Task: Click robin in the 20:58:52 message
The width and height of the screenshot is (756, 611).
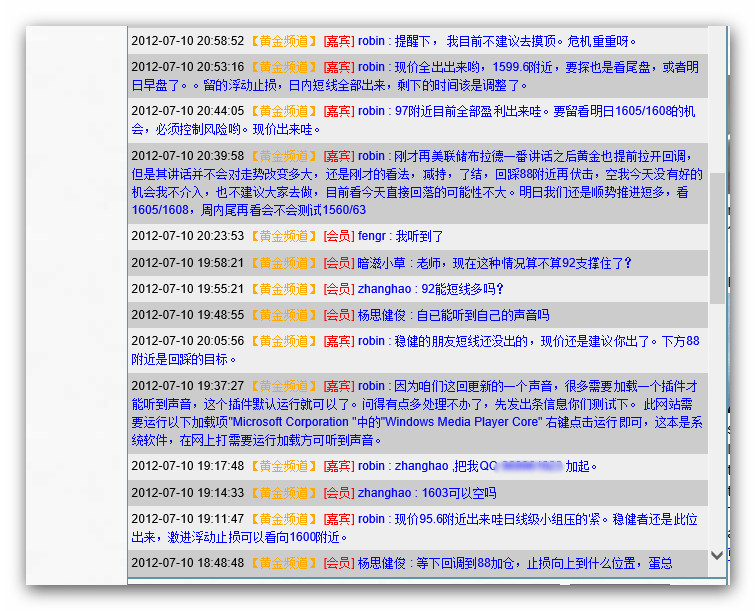Action: [371, 41]
